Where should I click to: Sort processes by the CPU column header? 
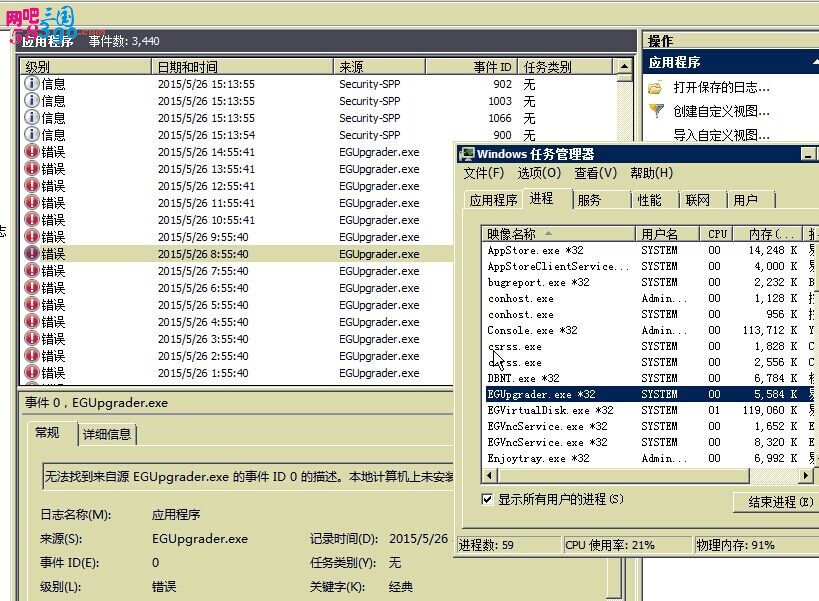click(x=717, y=233)
